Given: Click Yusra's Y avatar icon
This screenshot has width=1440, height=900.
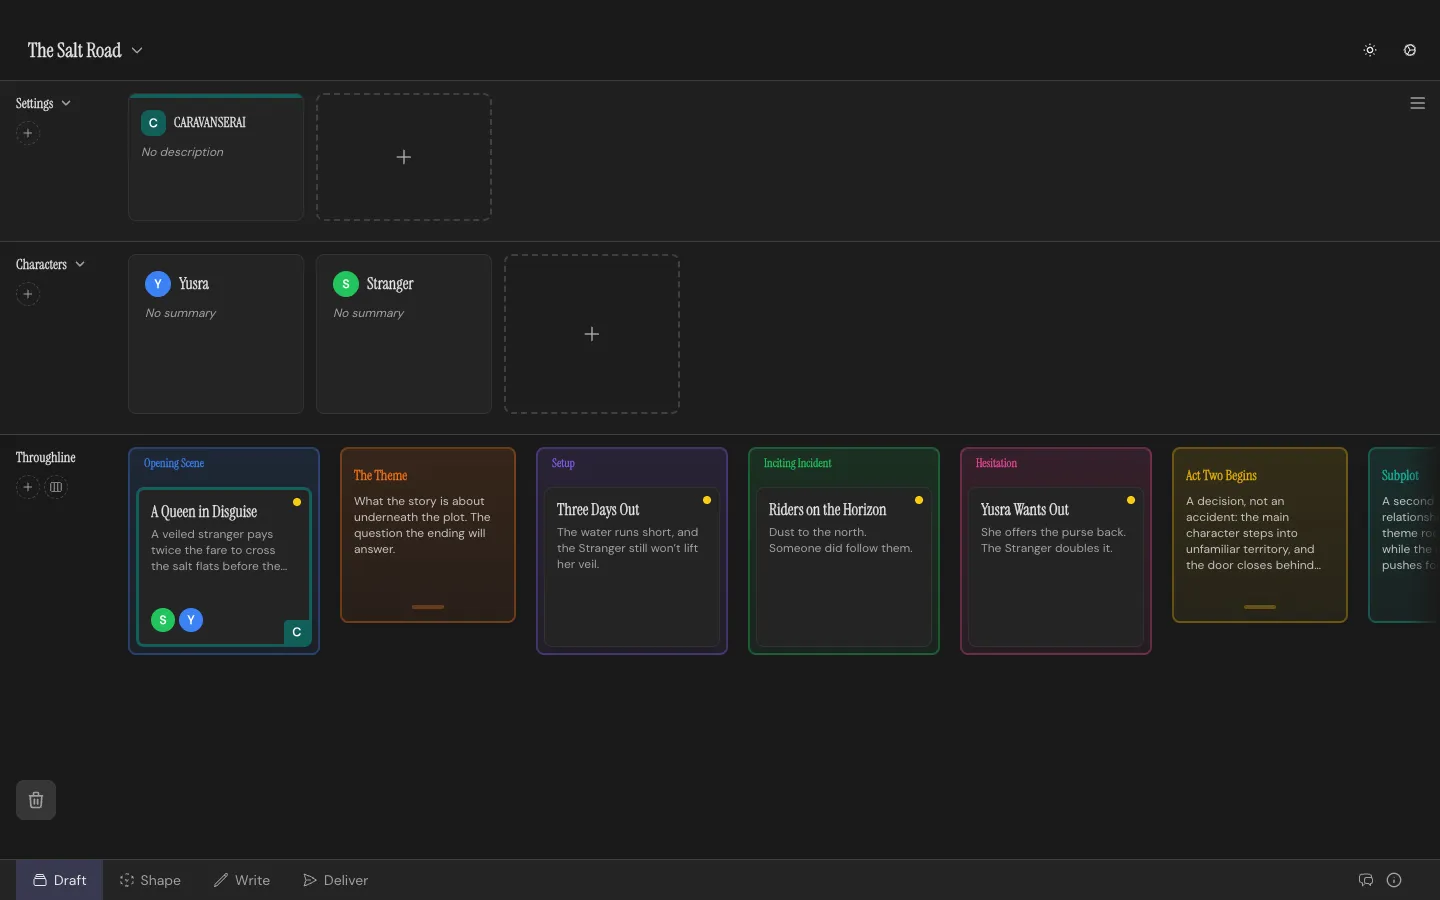Looking at the screenshot, I should coord(157,284).
